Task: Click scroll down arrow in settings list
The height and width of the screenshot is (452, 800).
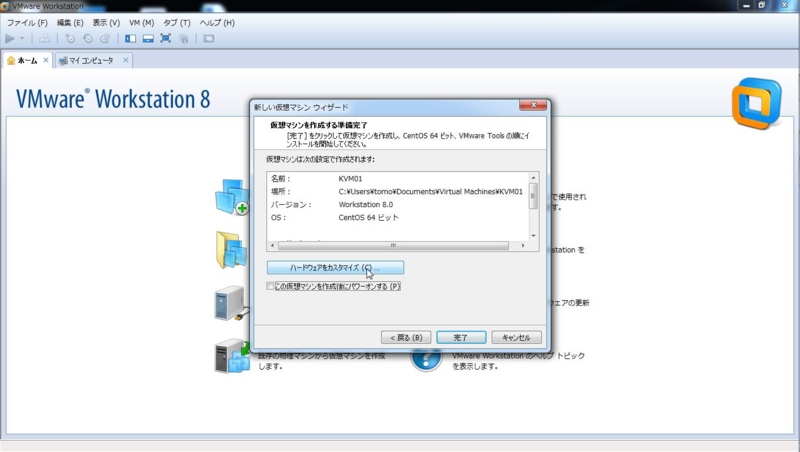Action: 534,236
